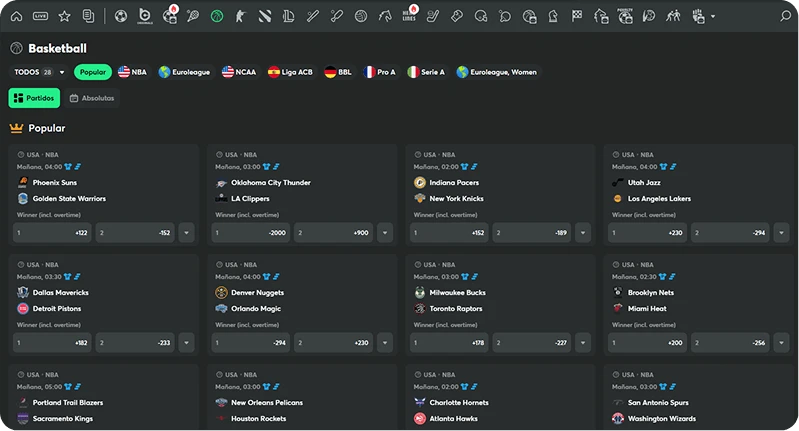Open the Originals logo icon
This screenshot has width=799, height=431.
[x=145, y=16]
